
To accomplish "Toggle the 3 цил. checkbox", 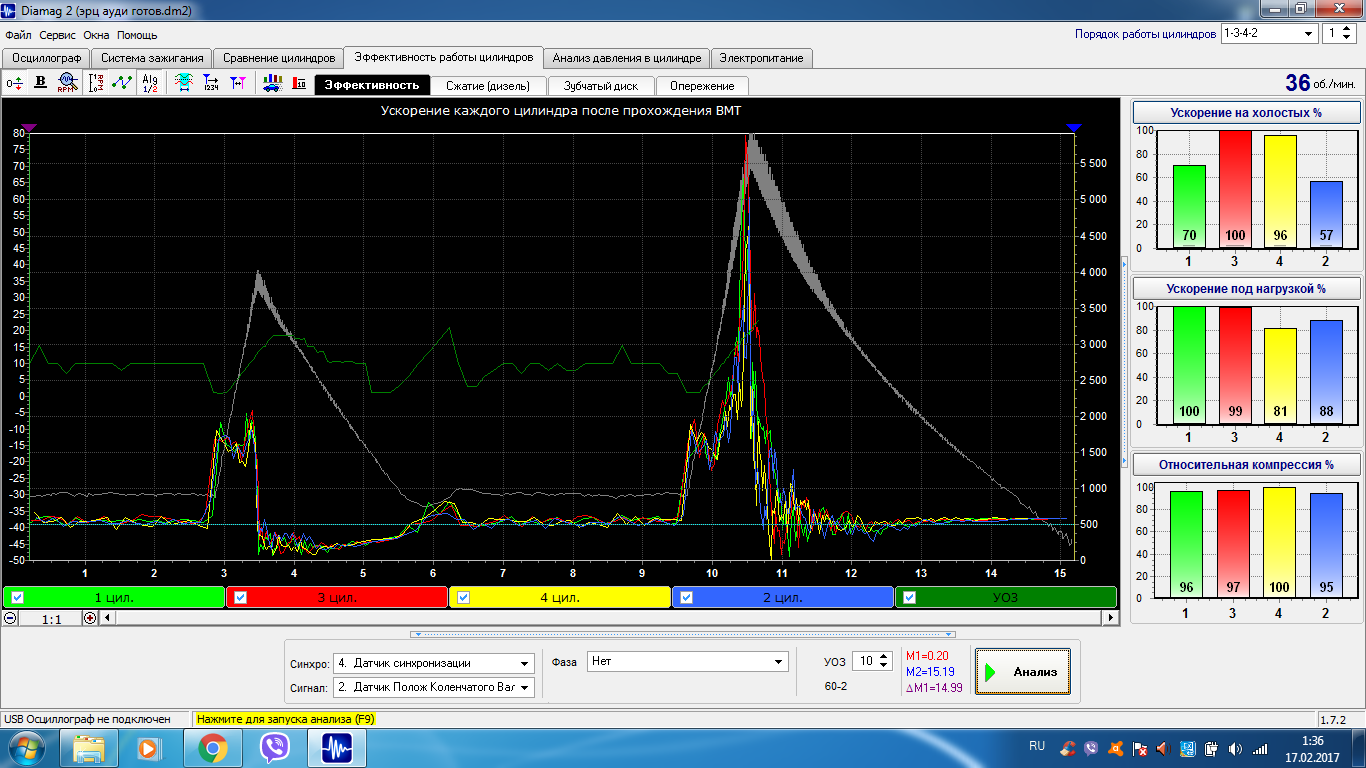I will coord(240,598).
